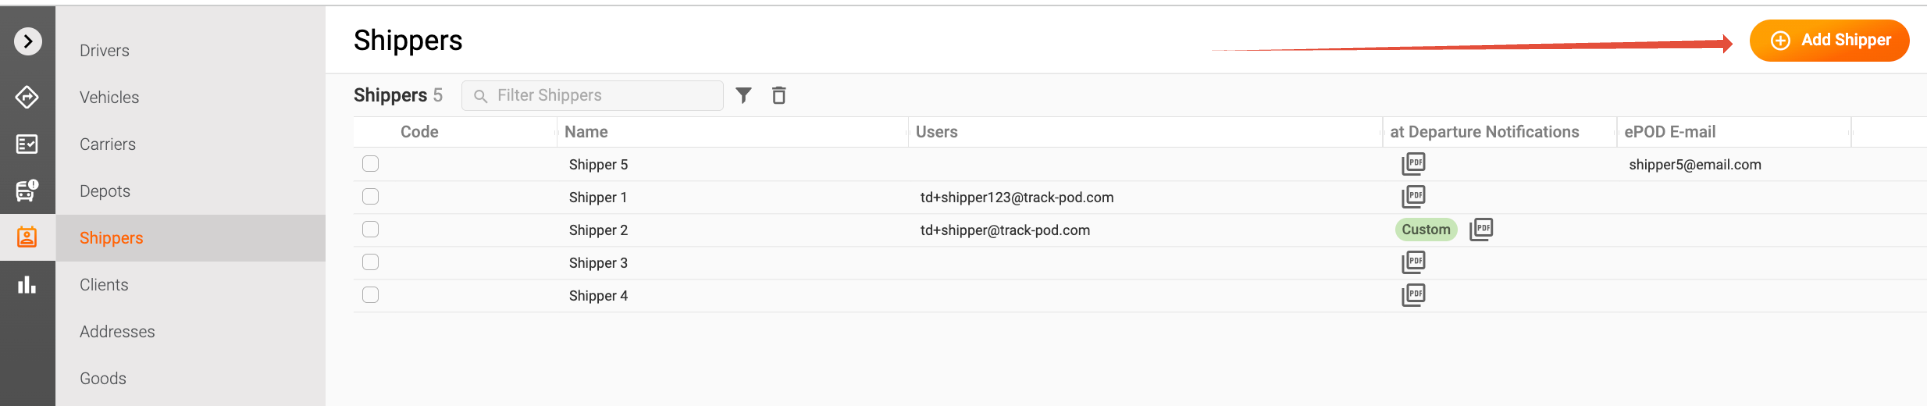1927x406 pixels.
Task: Select Depots from the side menu
Action: tap(105, 191)
